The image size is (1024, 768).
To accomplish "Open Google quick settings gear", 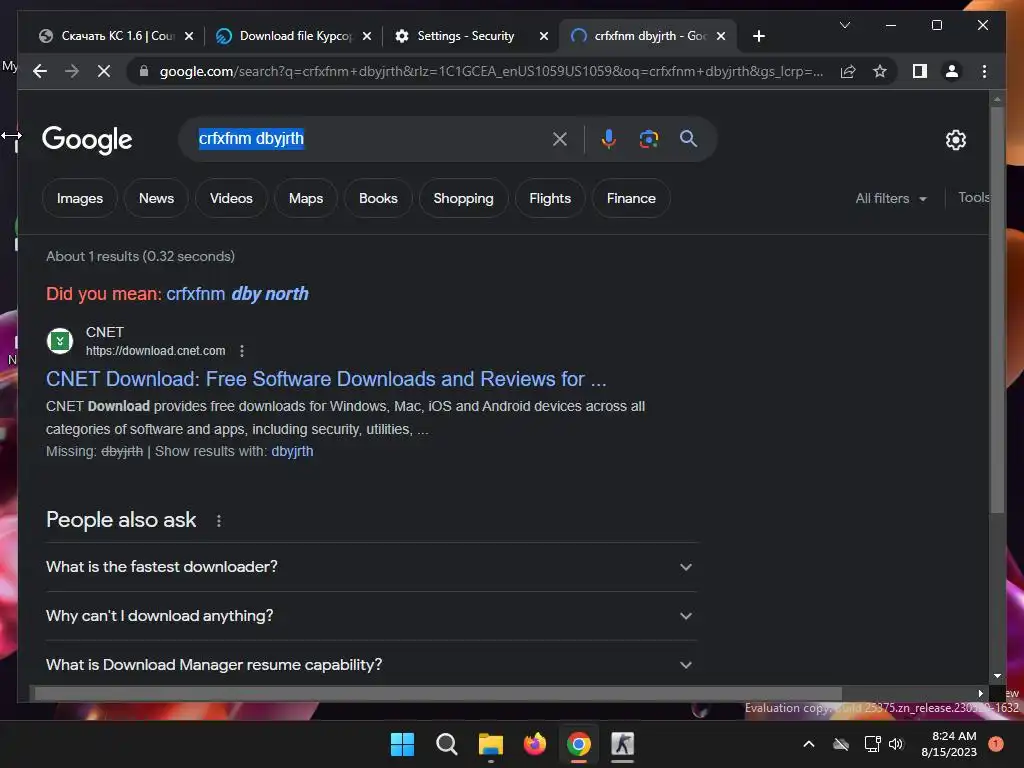I will tap(955, 140).
